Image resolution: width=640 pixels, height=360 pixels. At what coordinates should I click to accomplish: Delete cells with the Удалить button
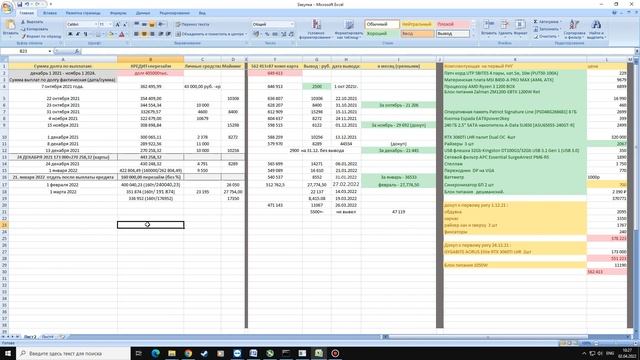pos(505,29)
